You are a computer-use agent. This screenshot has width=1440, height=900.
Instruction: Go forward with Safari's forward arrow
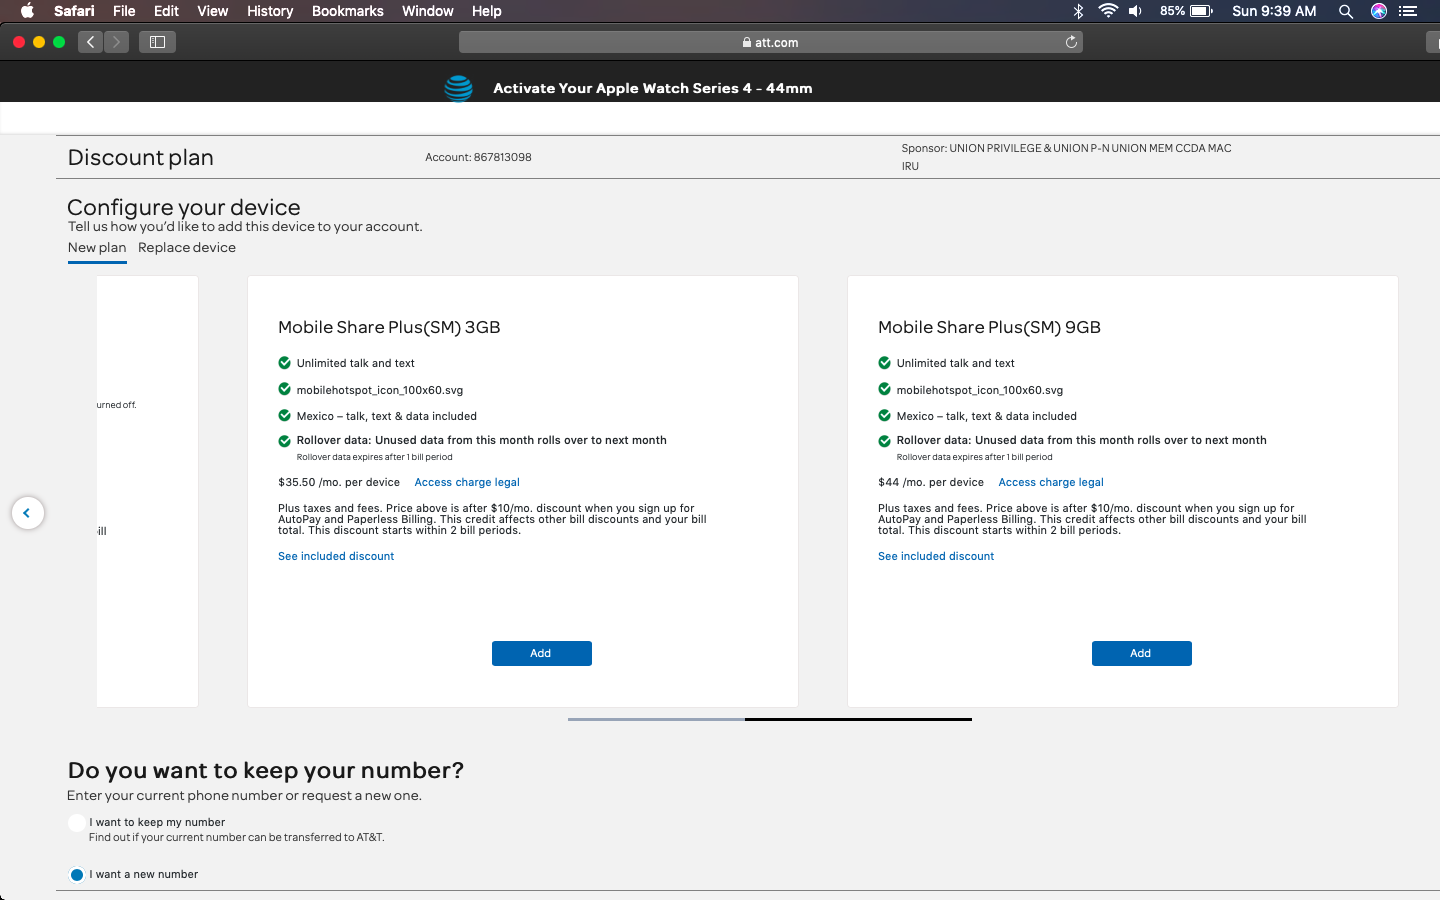116,42
